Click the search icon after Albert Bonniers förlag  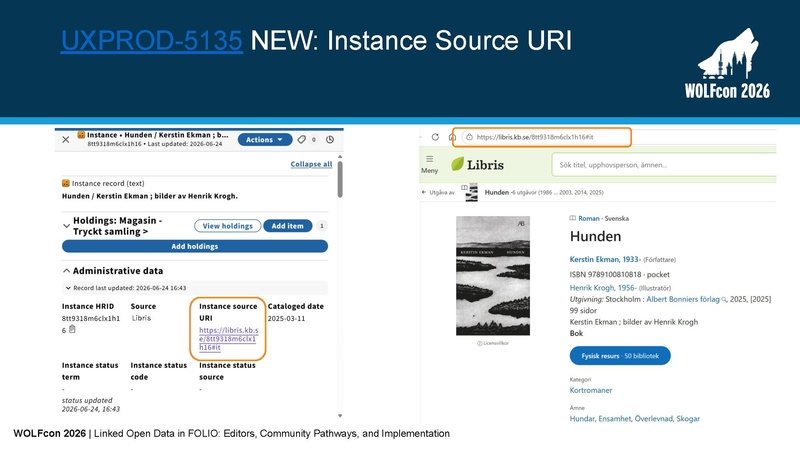click(724, 300)
